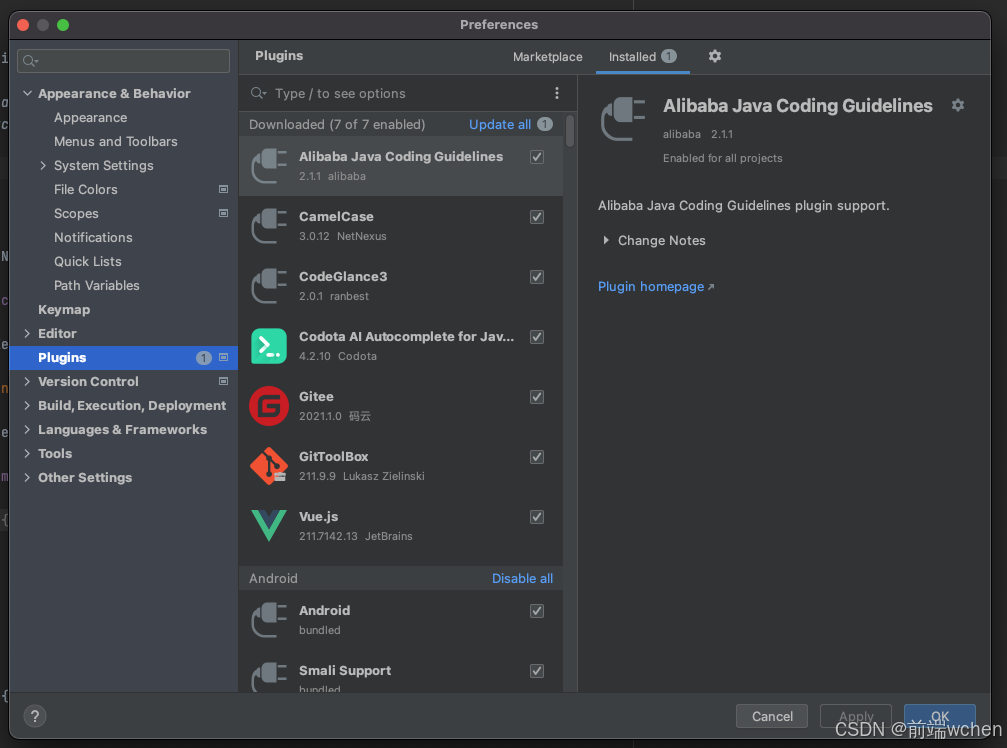This screenshot has width=1007, height=748.
Task: Click the Vue.js plugin logo
Action: point(268,526)
